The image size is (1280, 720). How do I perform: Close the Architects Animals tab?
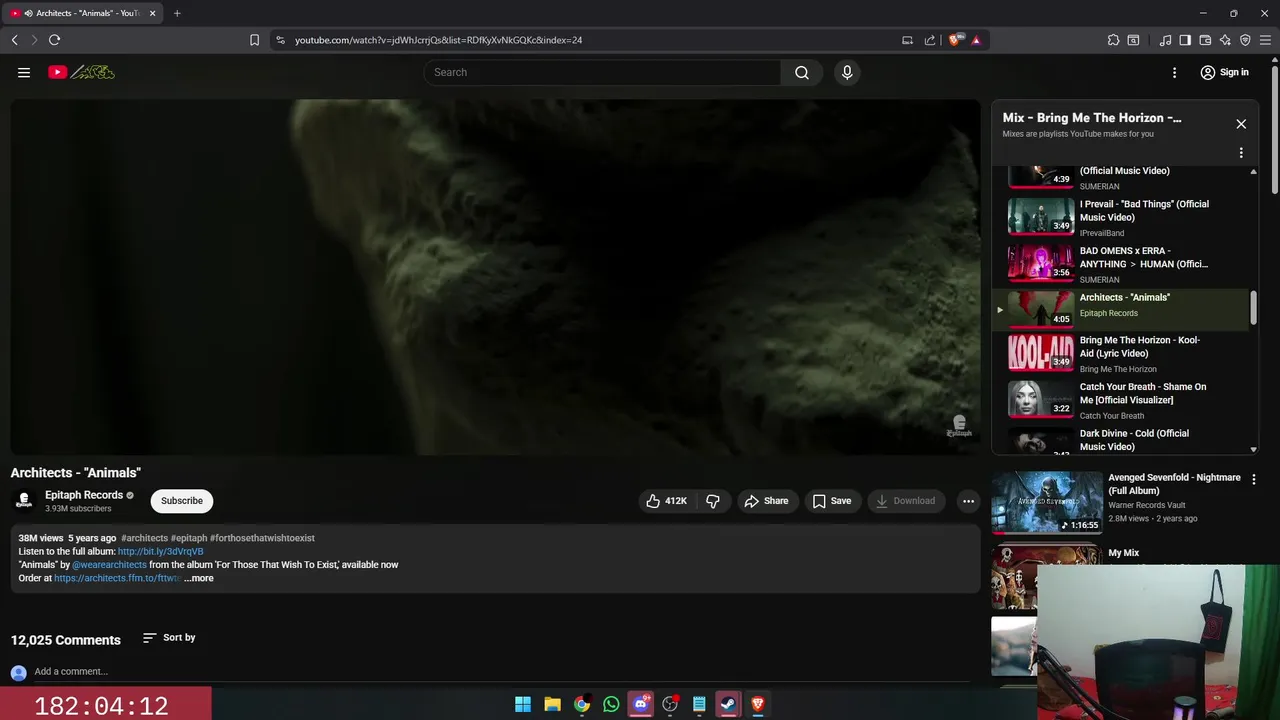pyautogui.click(x=152, y=13)
